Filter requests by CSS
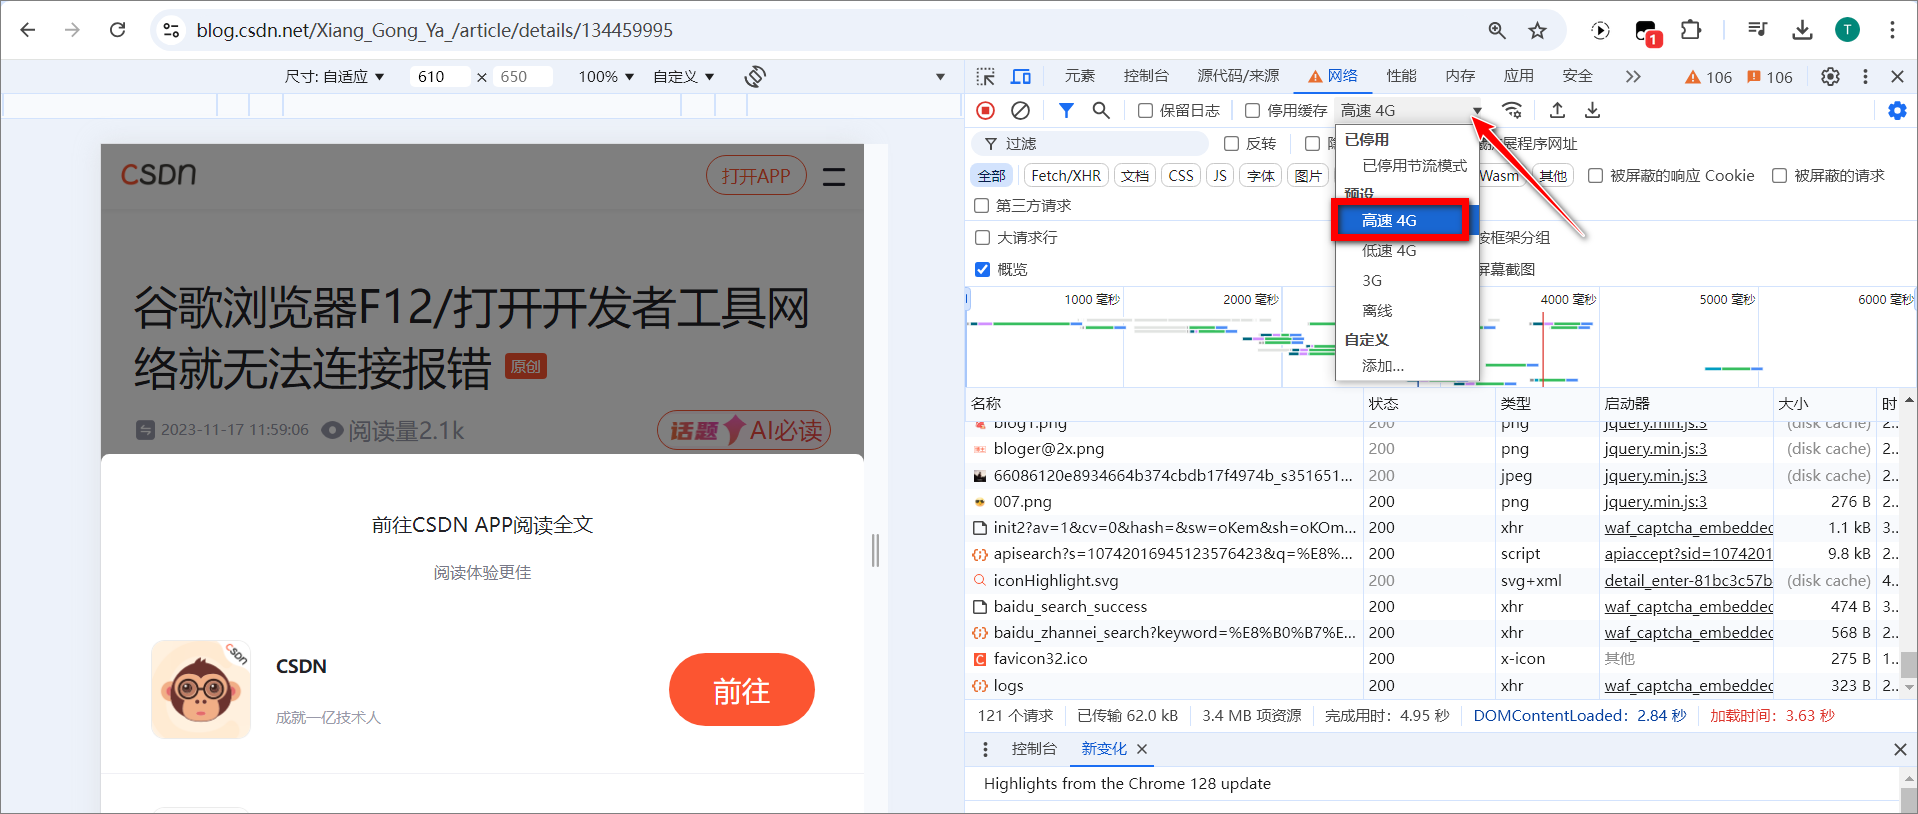The image size is (1918, 814). click(1181, 175)
